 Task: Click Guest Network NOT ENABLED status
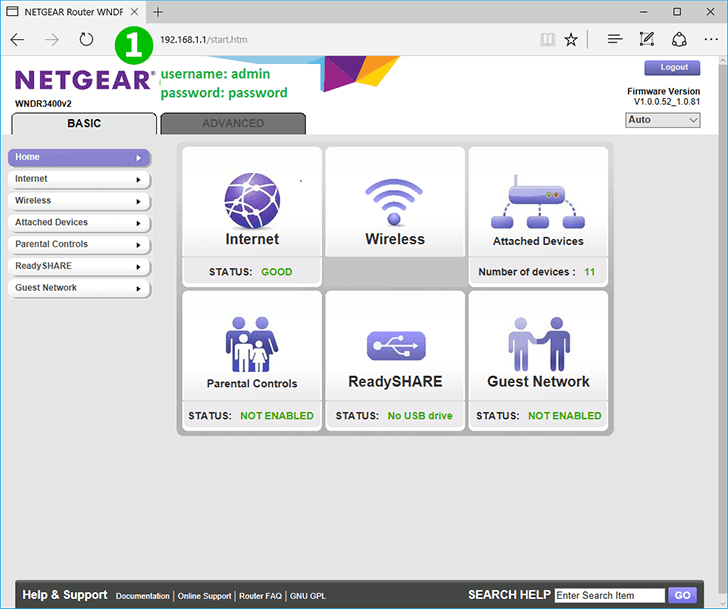coord(565,416)
